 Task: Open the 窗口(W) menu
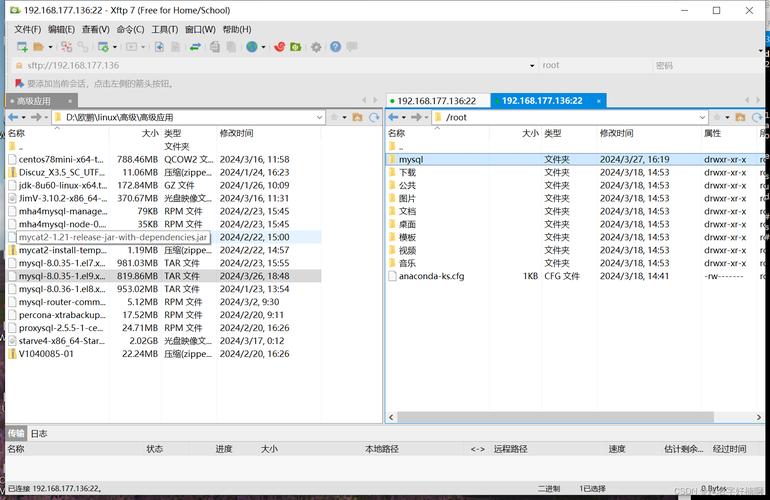coord(200,29)
